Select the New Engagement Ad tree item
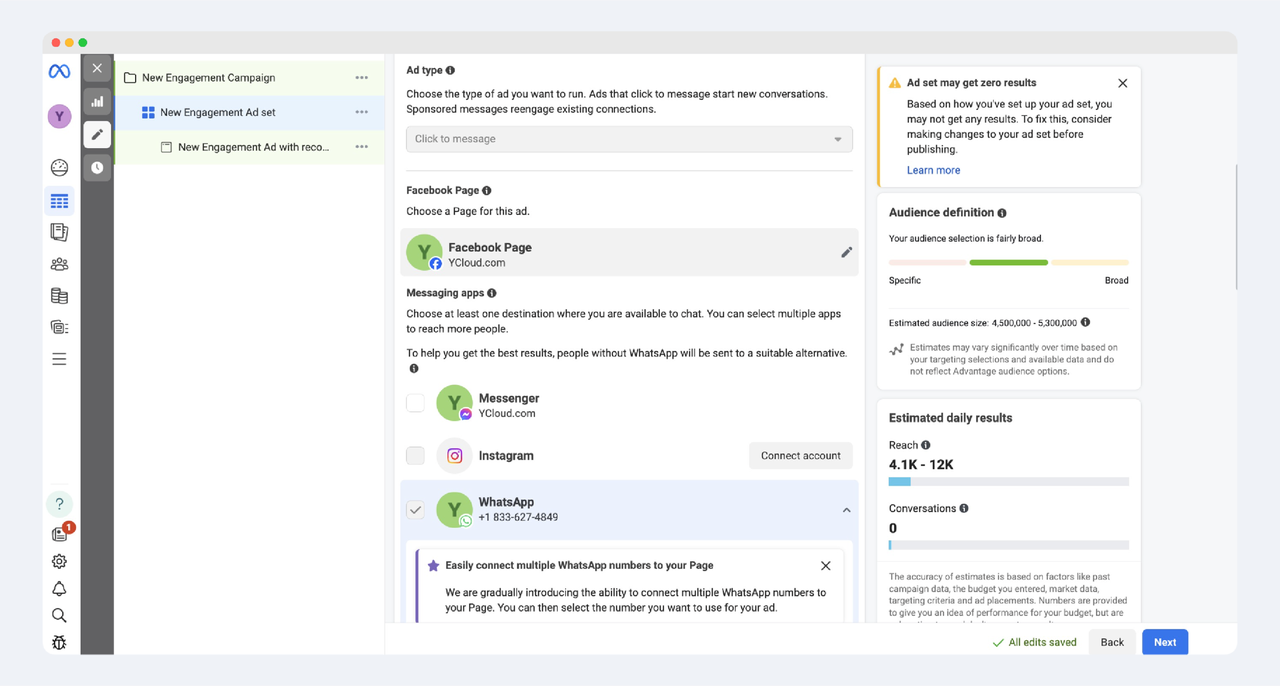The width and height of the screenshot is (1280, 686). [253, 147]
